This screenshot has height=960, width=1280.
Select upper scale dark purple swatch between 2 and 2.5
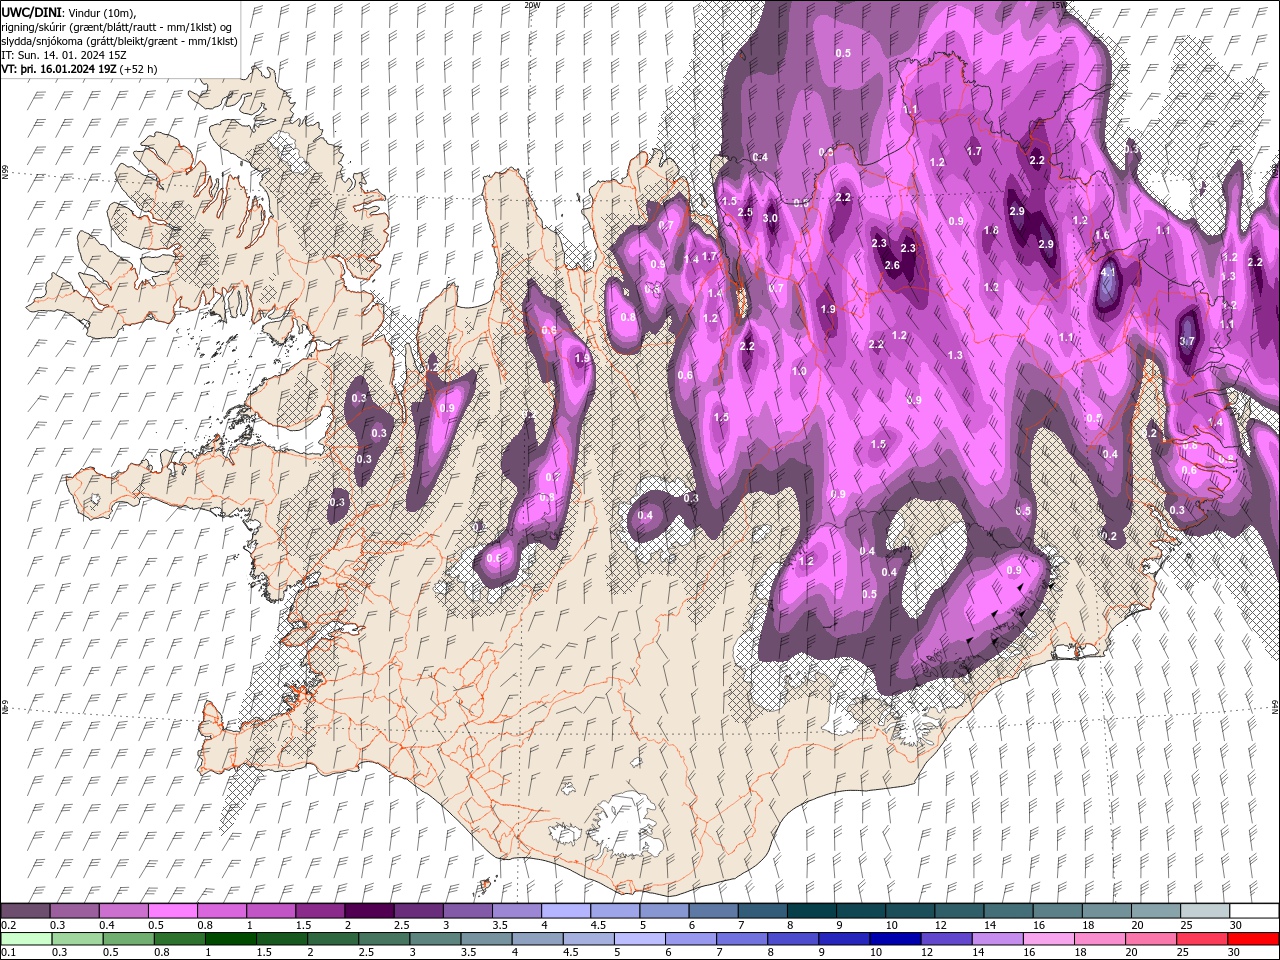point(369,911)
